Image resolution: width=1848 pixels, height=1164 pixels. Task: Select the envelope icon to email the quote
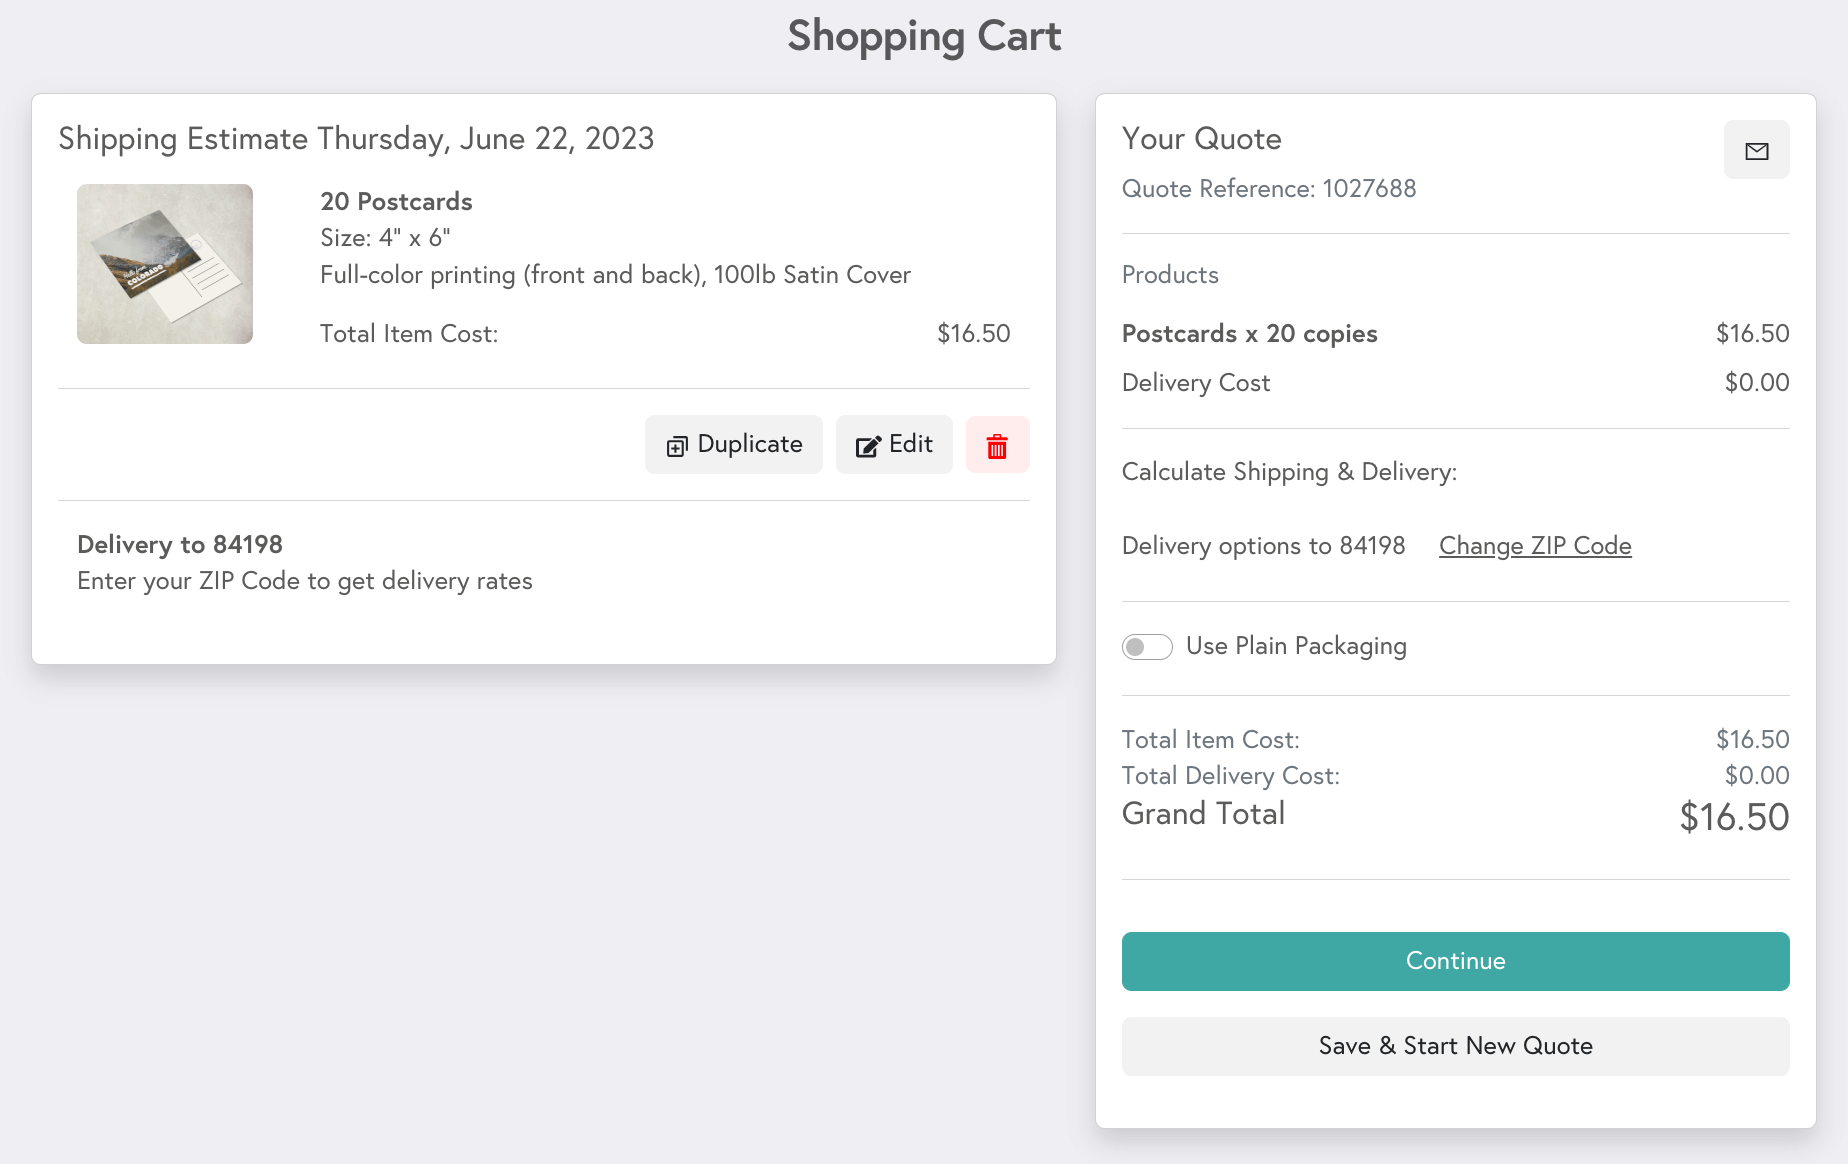point(1757,150)
